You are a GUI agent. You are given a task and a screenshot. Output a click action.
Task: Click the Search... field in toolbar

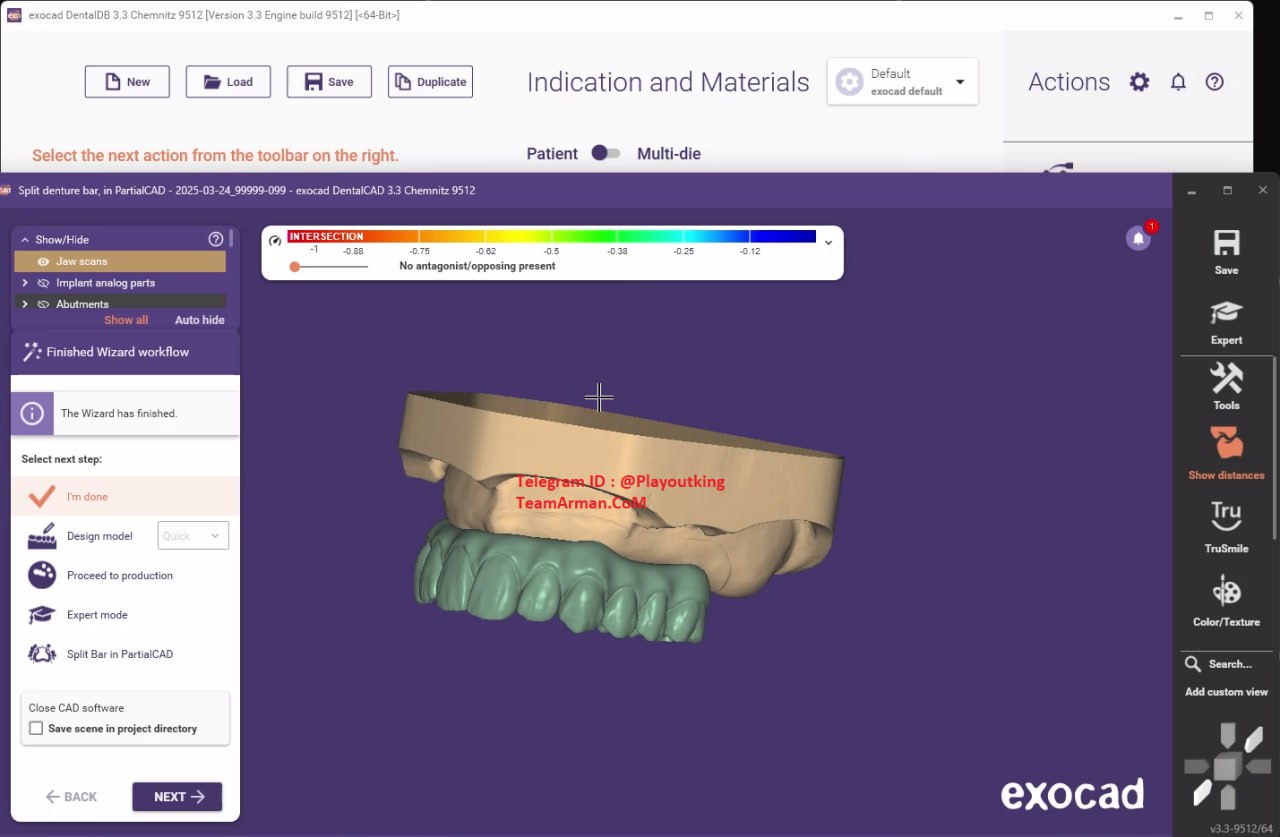tap(1230, 664)
